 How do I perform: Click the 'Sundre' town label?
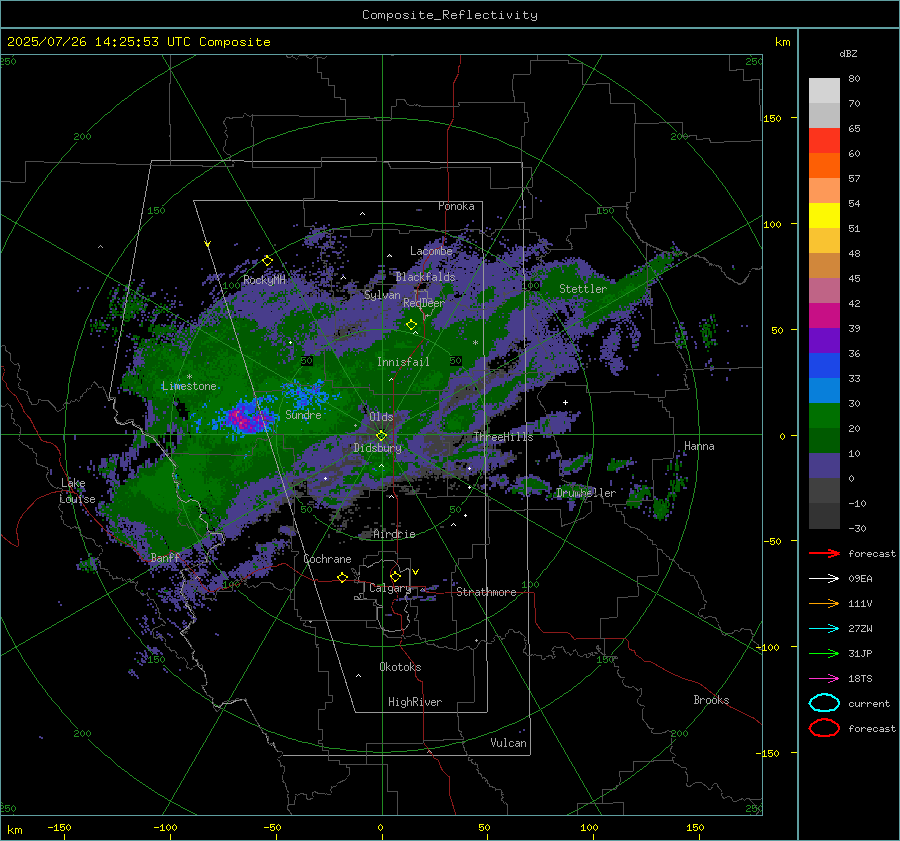[x=303, y=414]
